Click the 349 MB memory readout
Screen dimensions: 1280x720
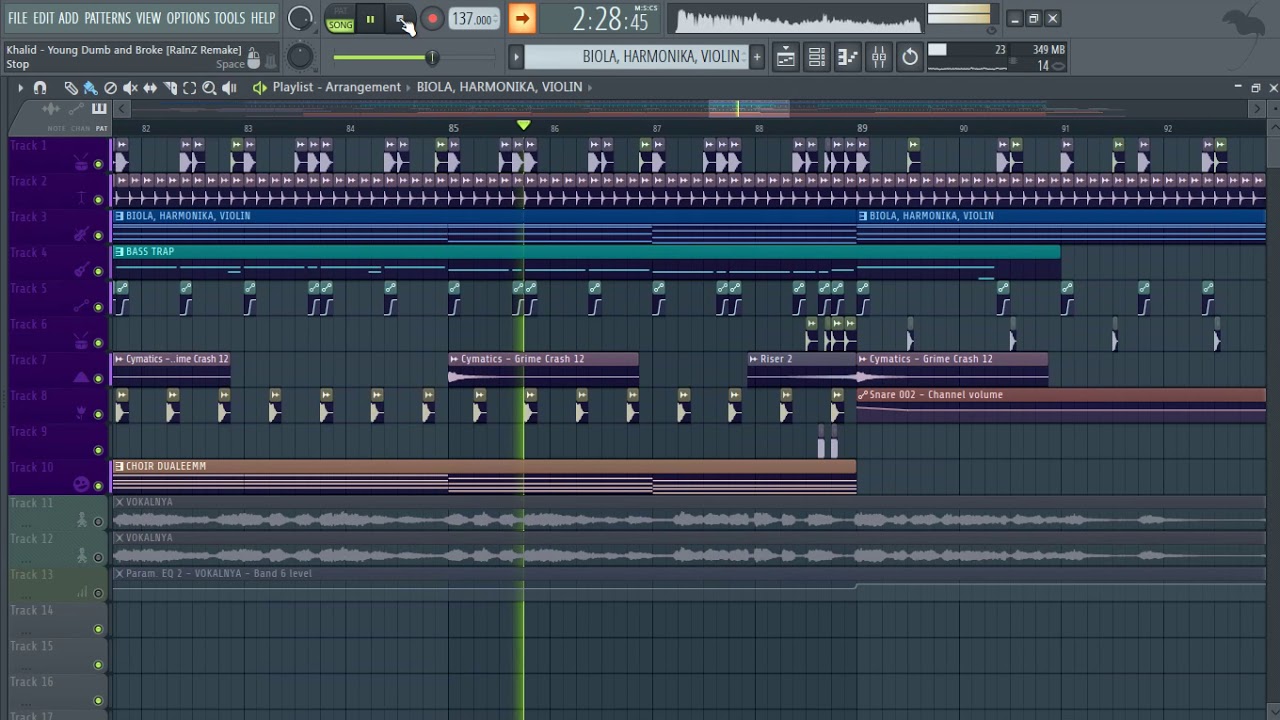(1048, 49)
